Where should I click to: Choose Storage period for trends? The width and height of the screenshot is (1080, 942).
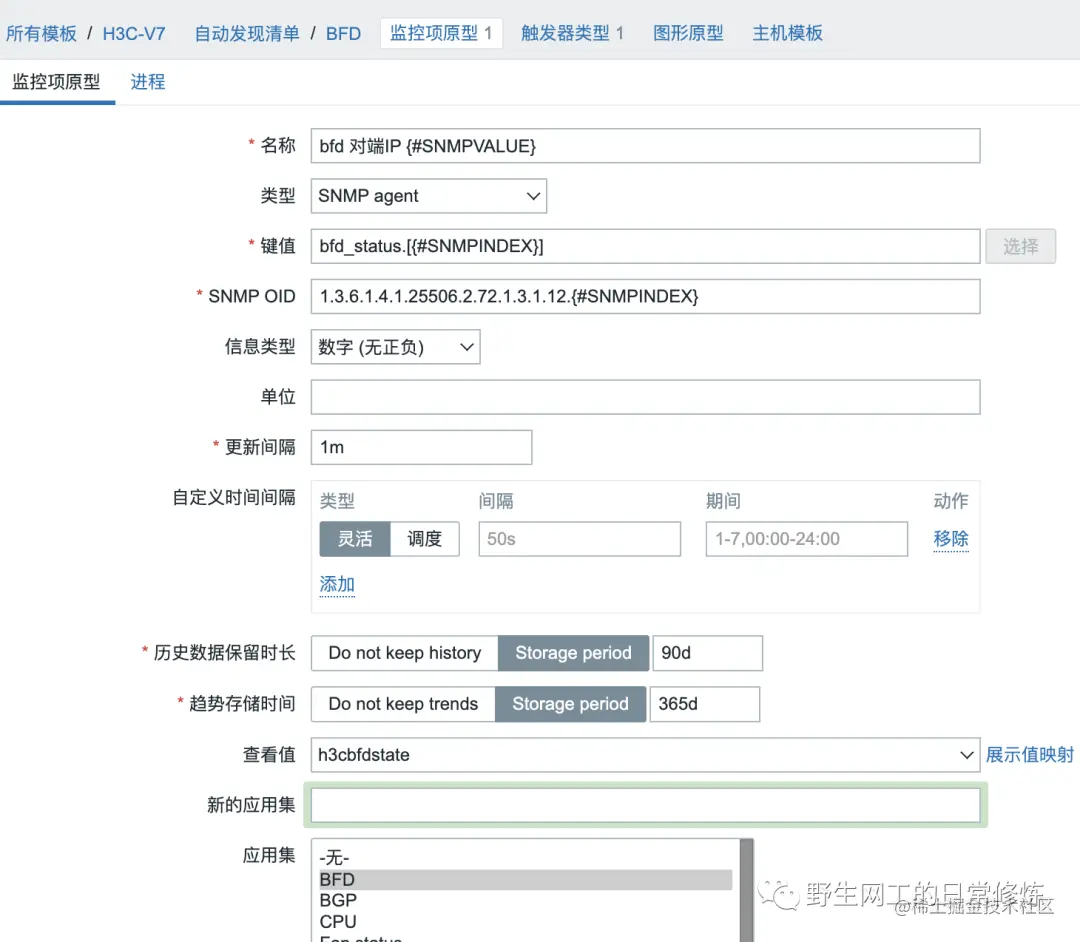[570, 704]
